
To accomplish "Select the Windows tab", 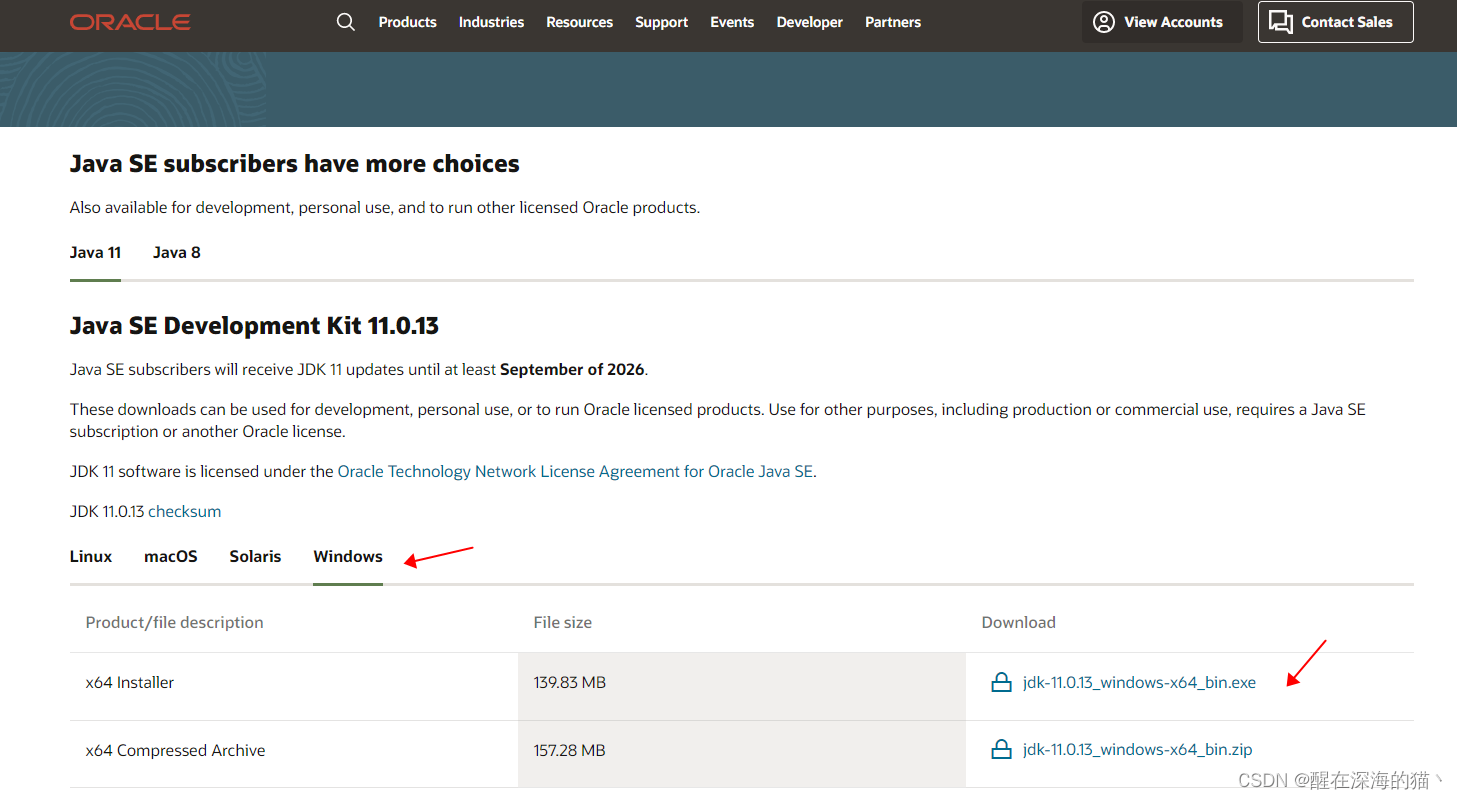I will [348, 557].
